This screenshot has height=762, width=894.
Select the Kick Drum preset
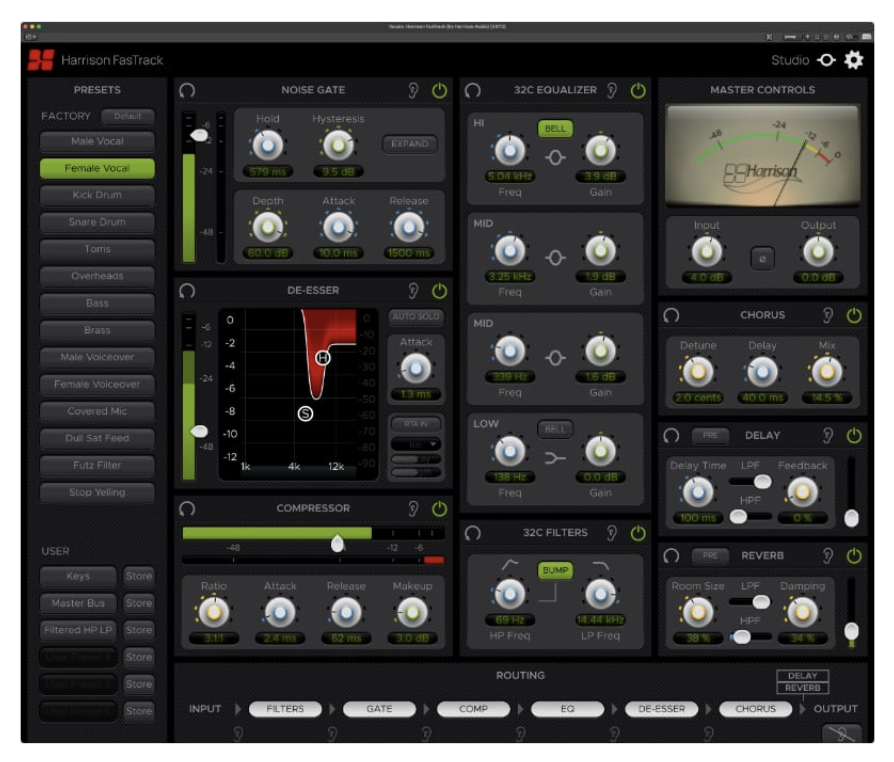point(97,195)
